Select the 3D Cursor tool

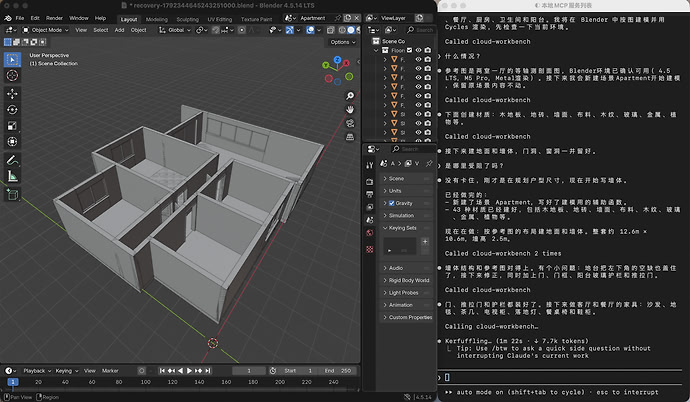point(12,75)
